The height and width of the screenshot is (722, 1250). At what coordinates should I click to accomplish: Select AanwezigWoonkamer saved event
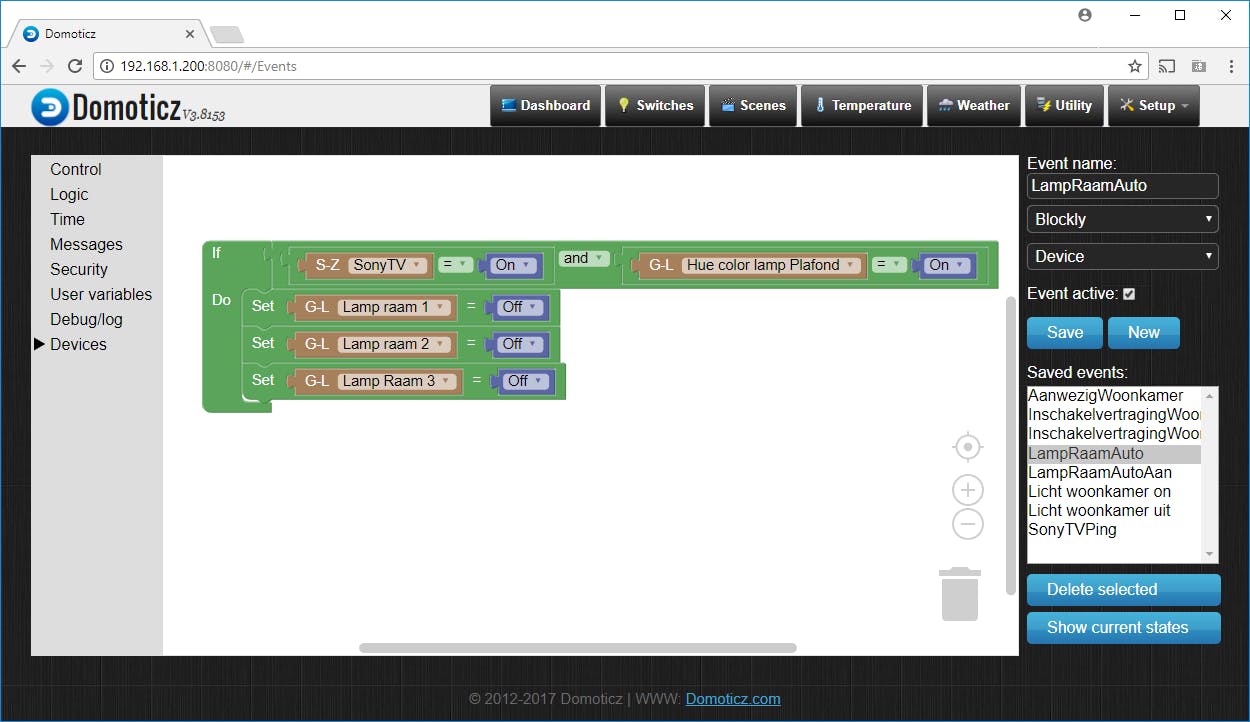[1114, 396]
